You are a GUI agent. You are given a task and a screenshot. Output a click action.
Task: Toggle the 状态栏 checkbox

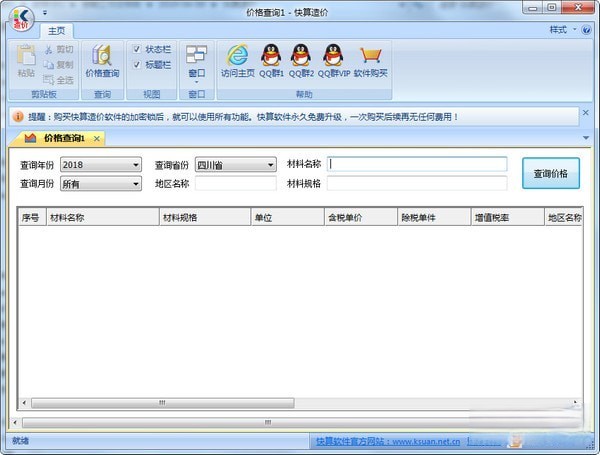click(137, 48)
